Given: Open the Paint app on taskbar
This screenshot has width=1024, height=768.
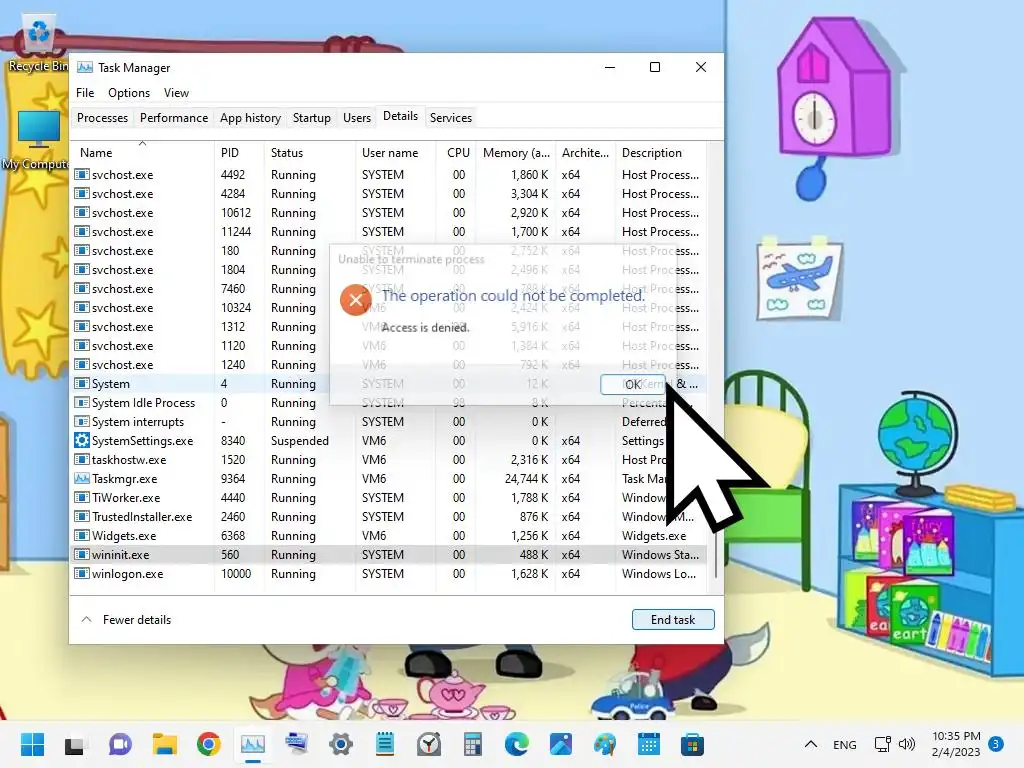Looking at the screenshot, I should pos(605,744).
